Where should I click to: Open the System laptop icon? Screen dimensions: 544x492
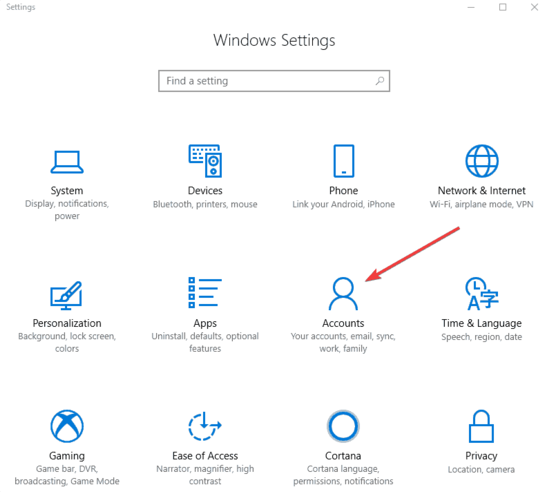point(67,162)
